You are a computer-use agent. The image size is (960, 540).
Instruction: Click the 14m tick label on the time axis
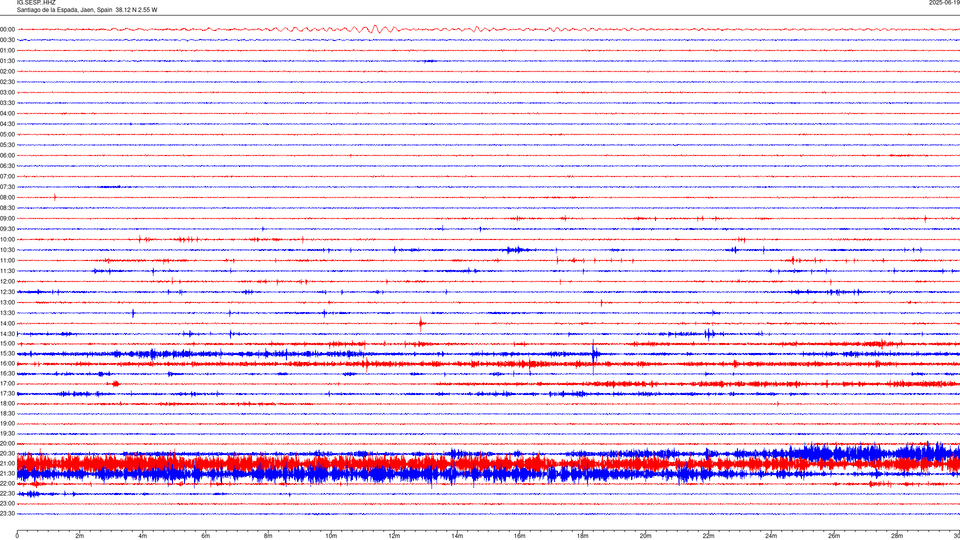click(457, 536)
